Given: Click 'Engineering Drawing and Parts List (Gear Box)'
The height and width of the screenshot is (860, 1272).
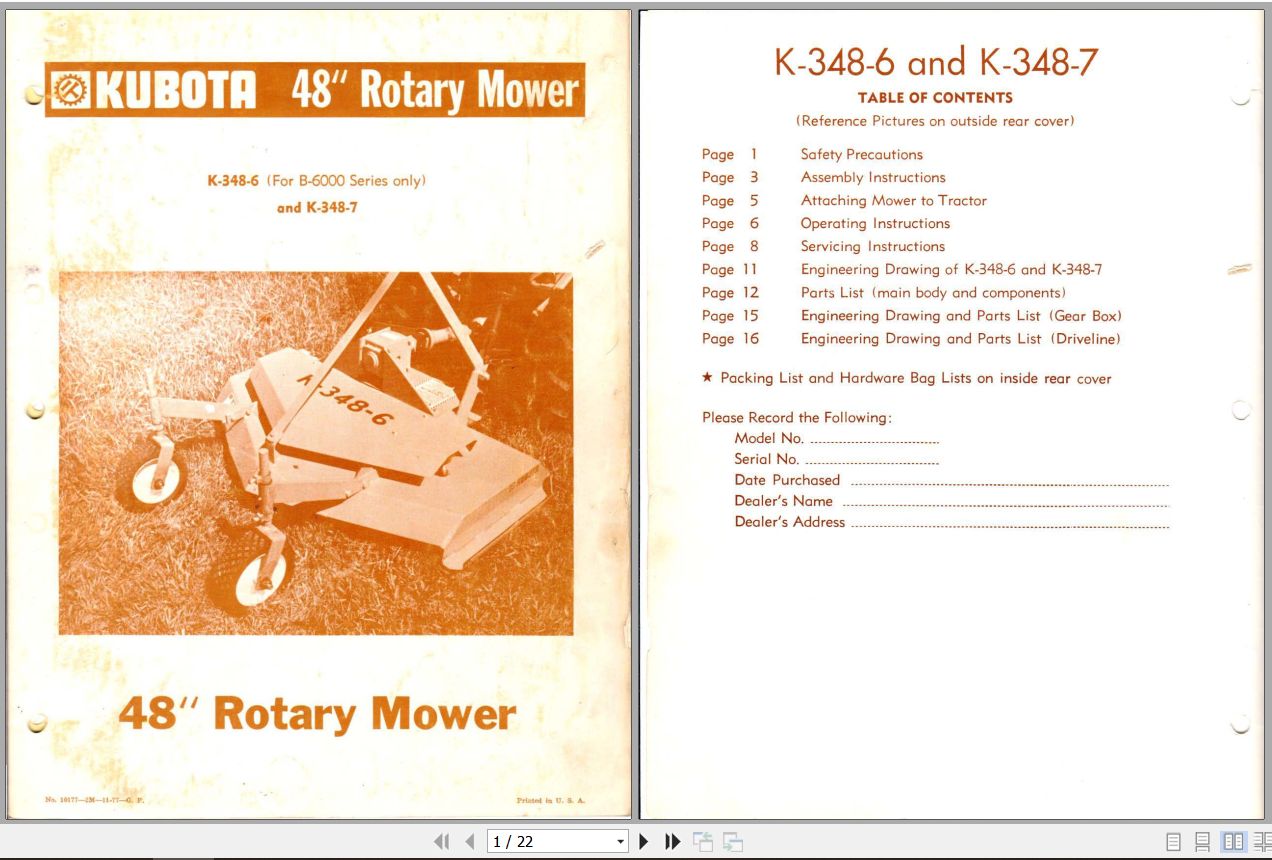Looking at the screenshot, I should 961,315.
